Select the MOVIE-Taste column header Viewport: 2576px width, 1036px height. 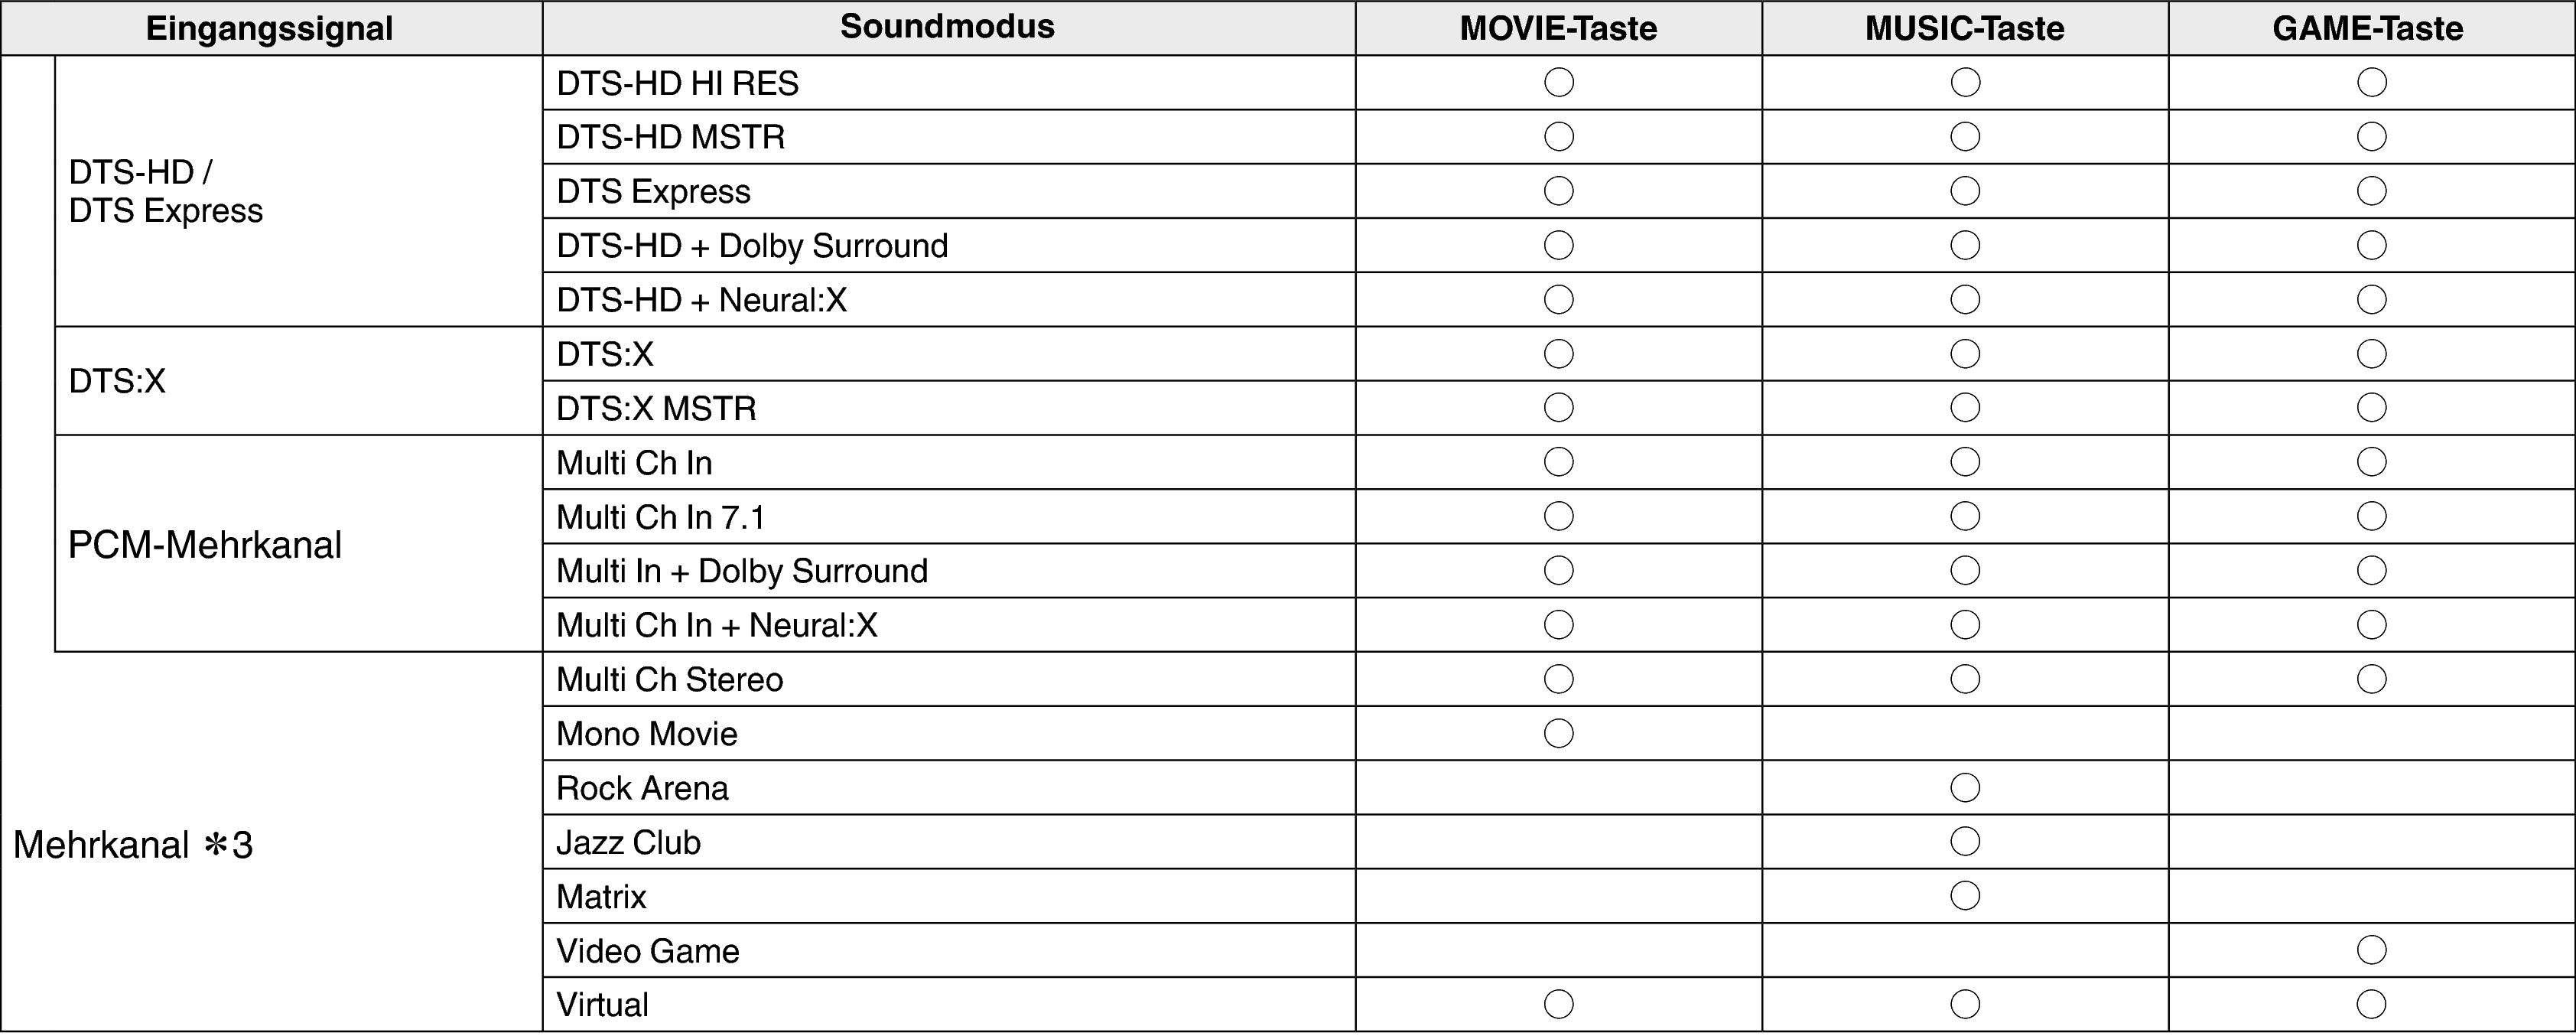pos(1557,28)
